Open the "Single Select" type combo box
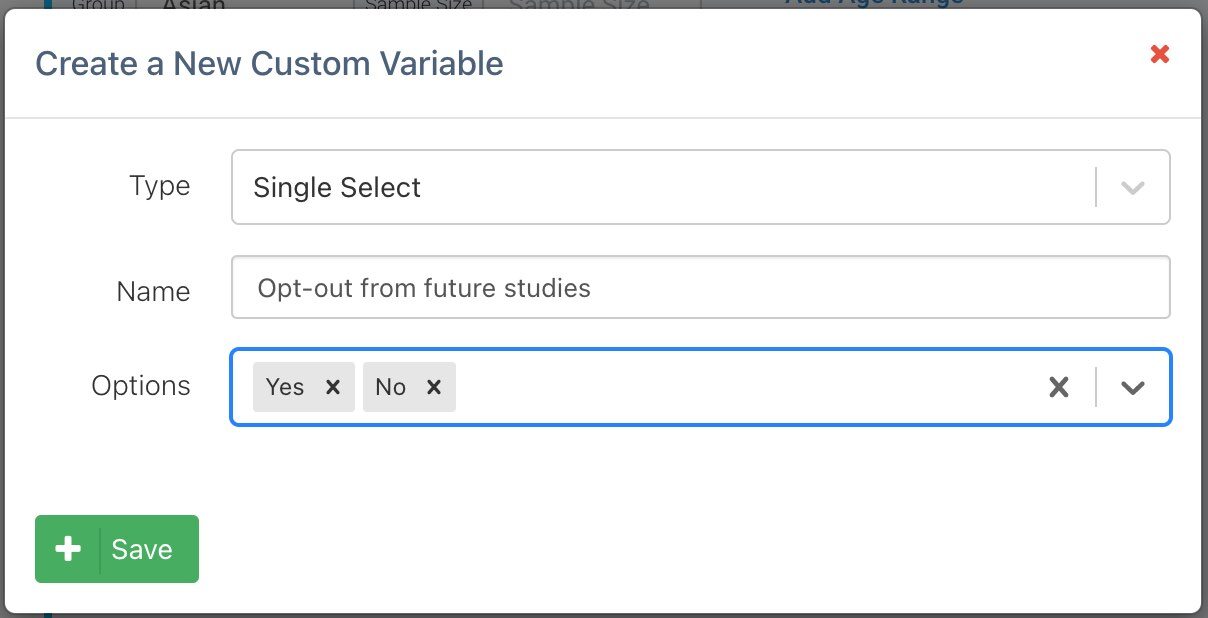Viewport: 1208px width, 618px height. pos(660,187)
